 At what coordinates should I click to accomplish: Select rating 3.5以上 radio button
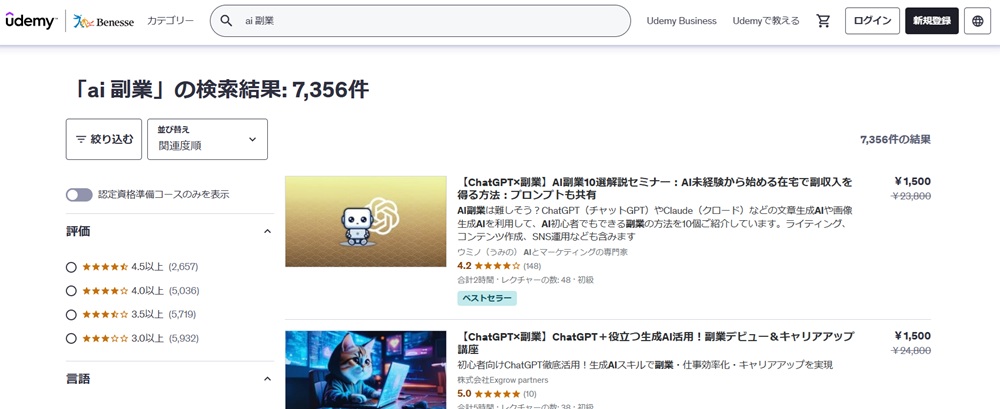point(71,315)
